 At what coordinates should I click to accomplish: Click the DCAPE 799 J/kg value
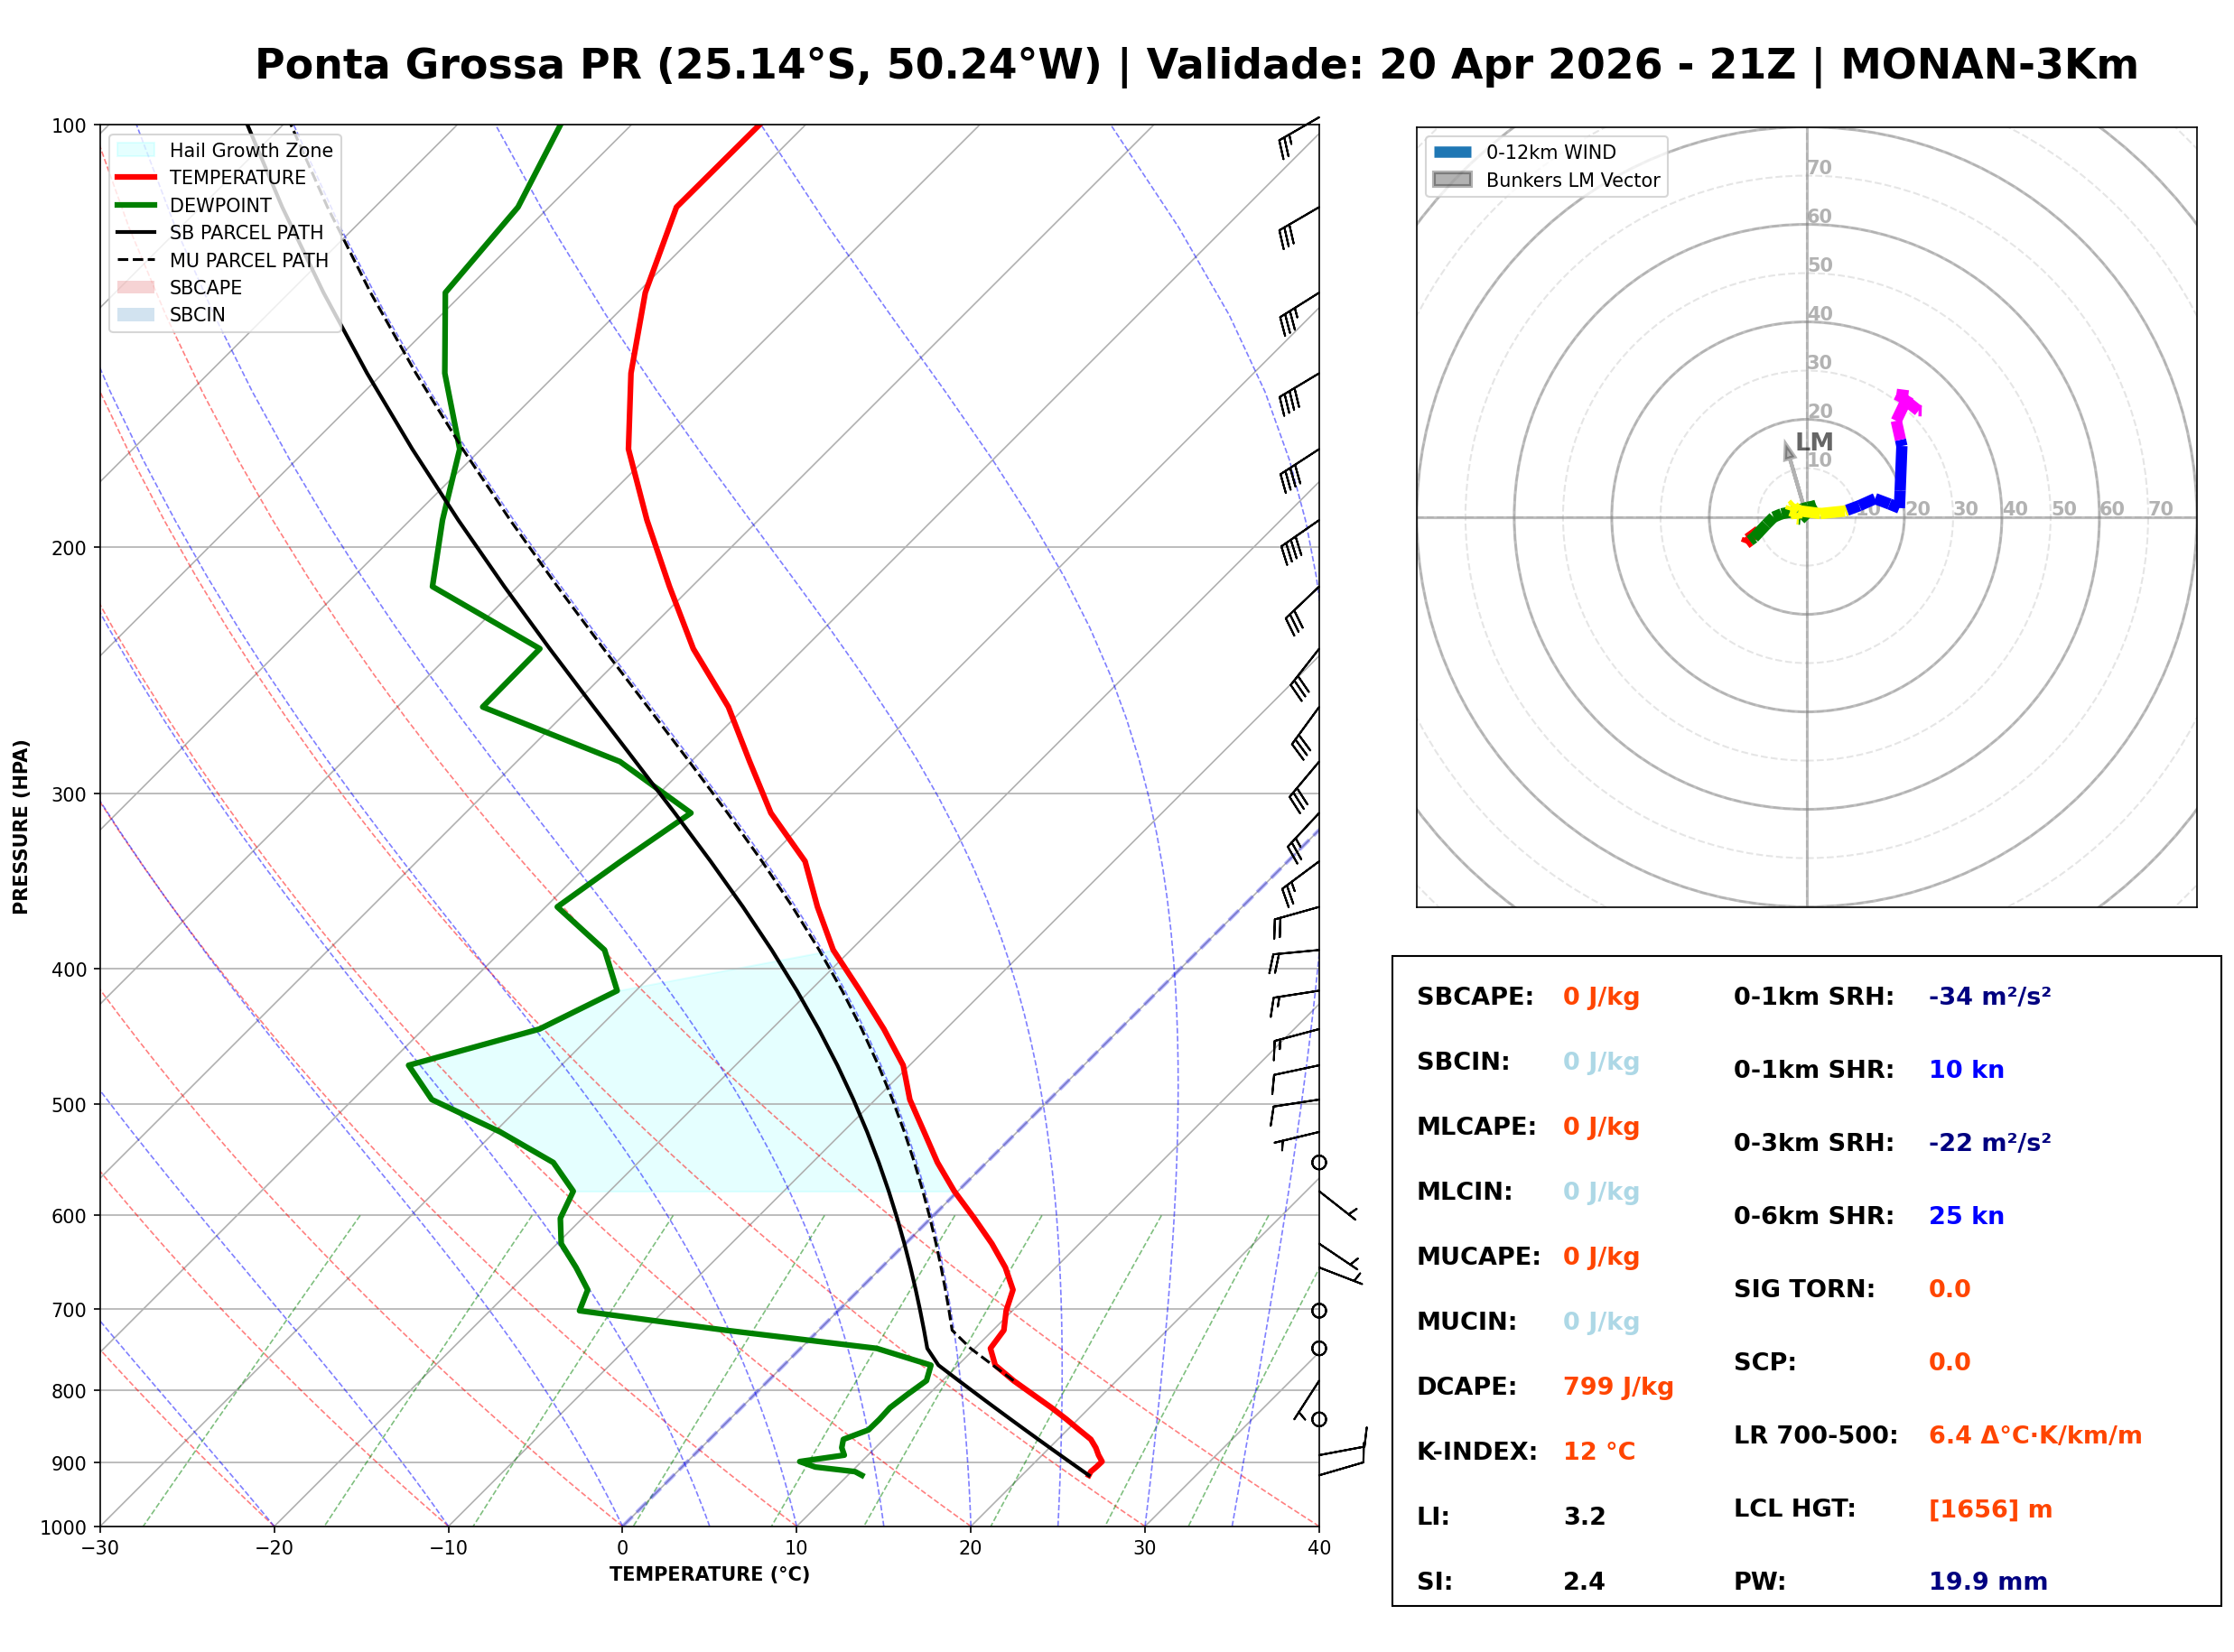1618,1387
